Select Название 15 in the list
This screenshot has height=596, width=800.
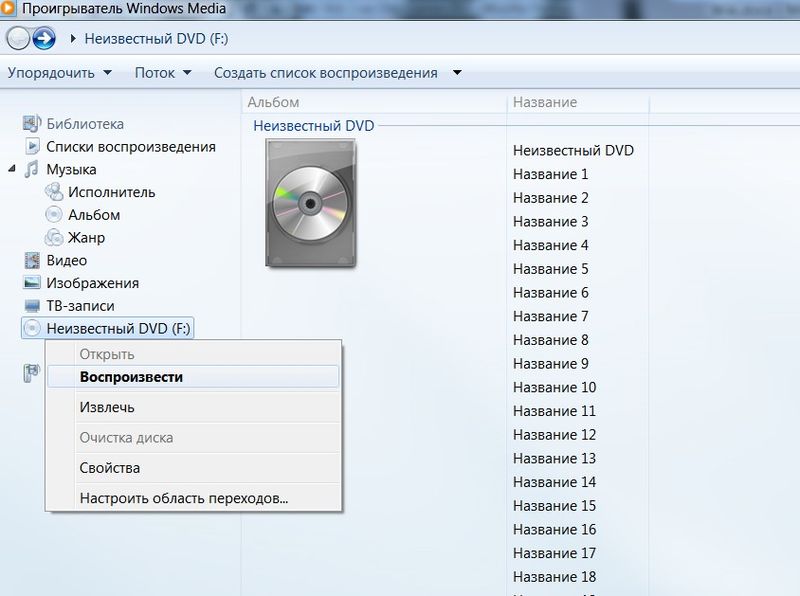[555, 506]
